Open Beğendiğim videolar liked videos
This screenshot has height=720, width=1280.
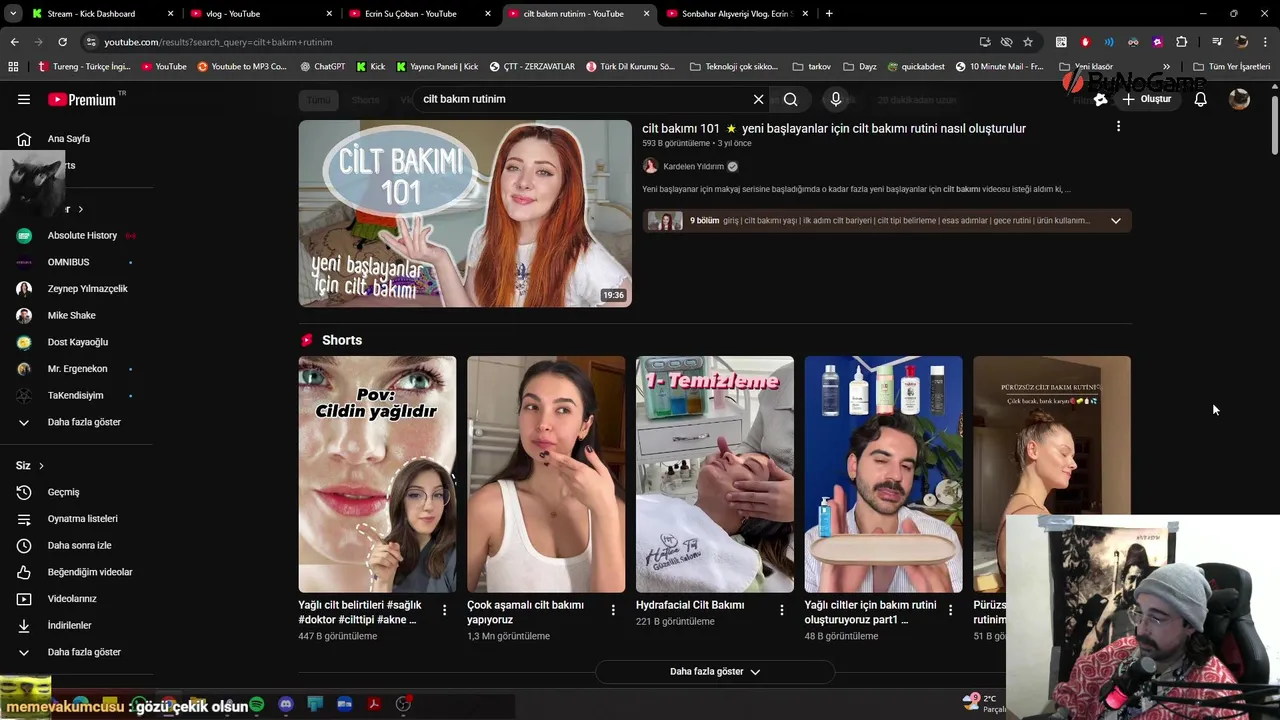[76, 572]
